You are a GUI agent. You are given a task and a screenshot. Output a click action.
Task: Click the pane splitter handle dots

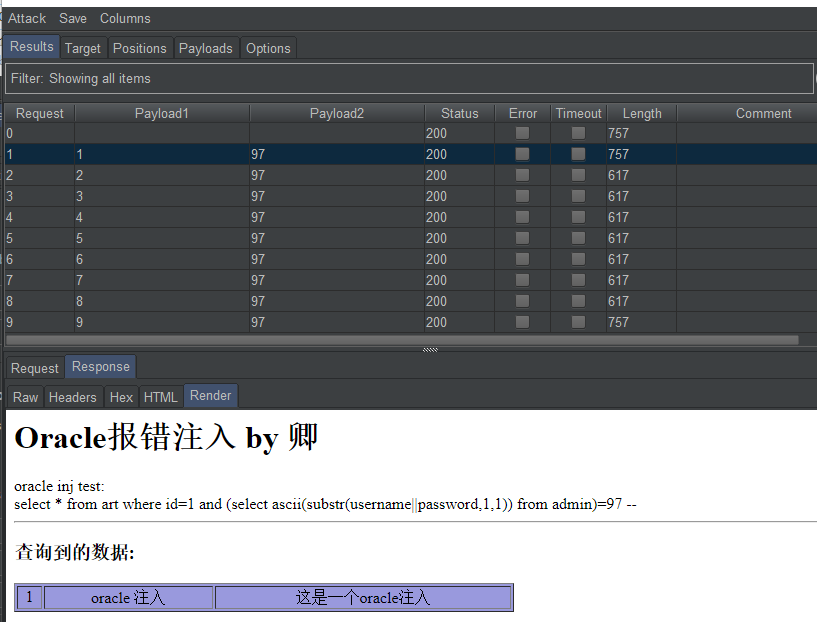point(430,350)
